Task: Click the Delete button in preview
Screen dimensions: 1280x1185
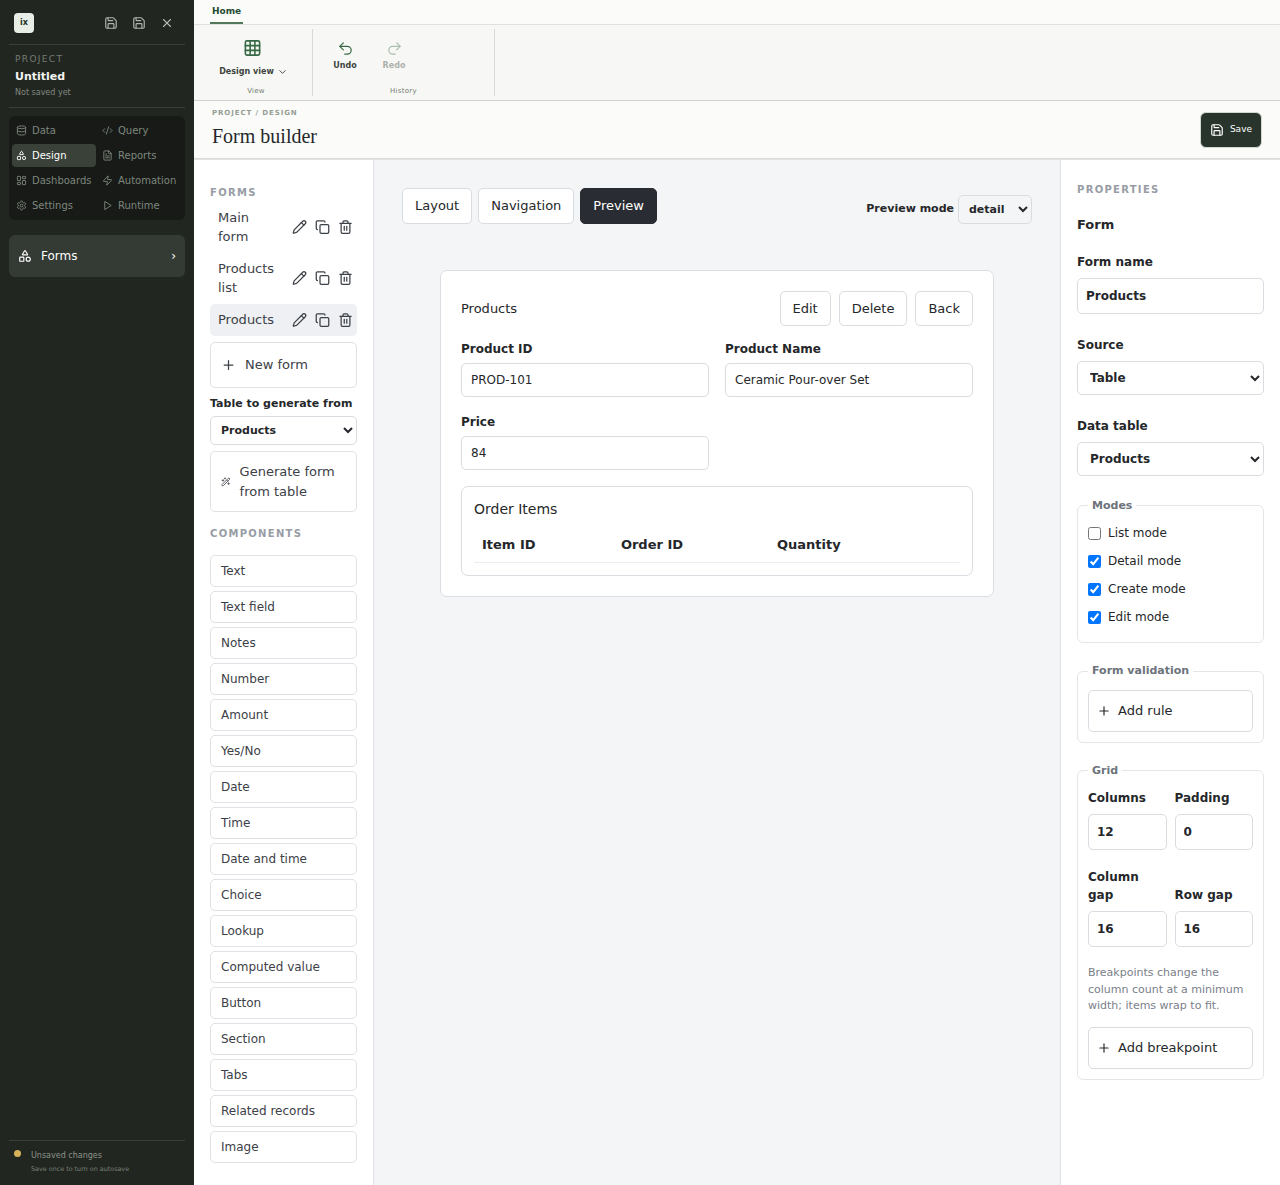Action: 873,309
